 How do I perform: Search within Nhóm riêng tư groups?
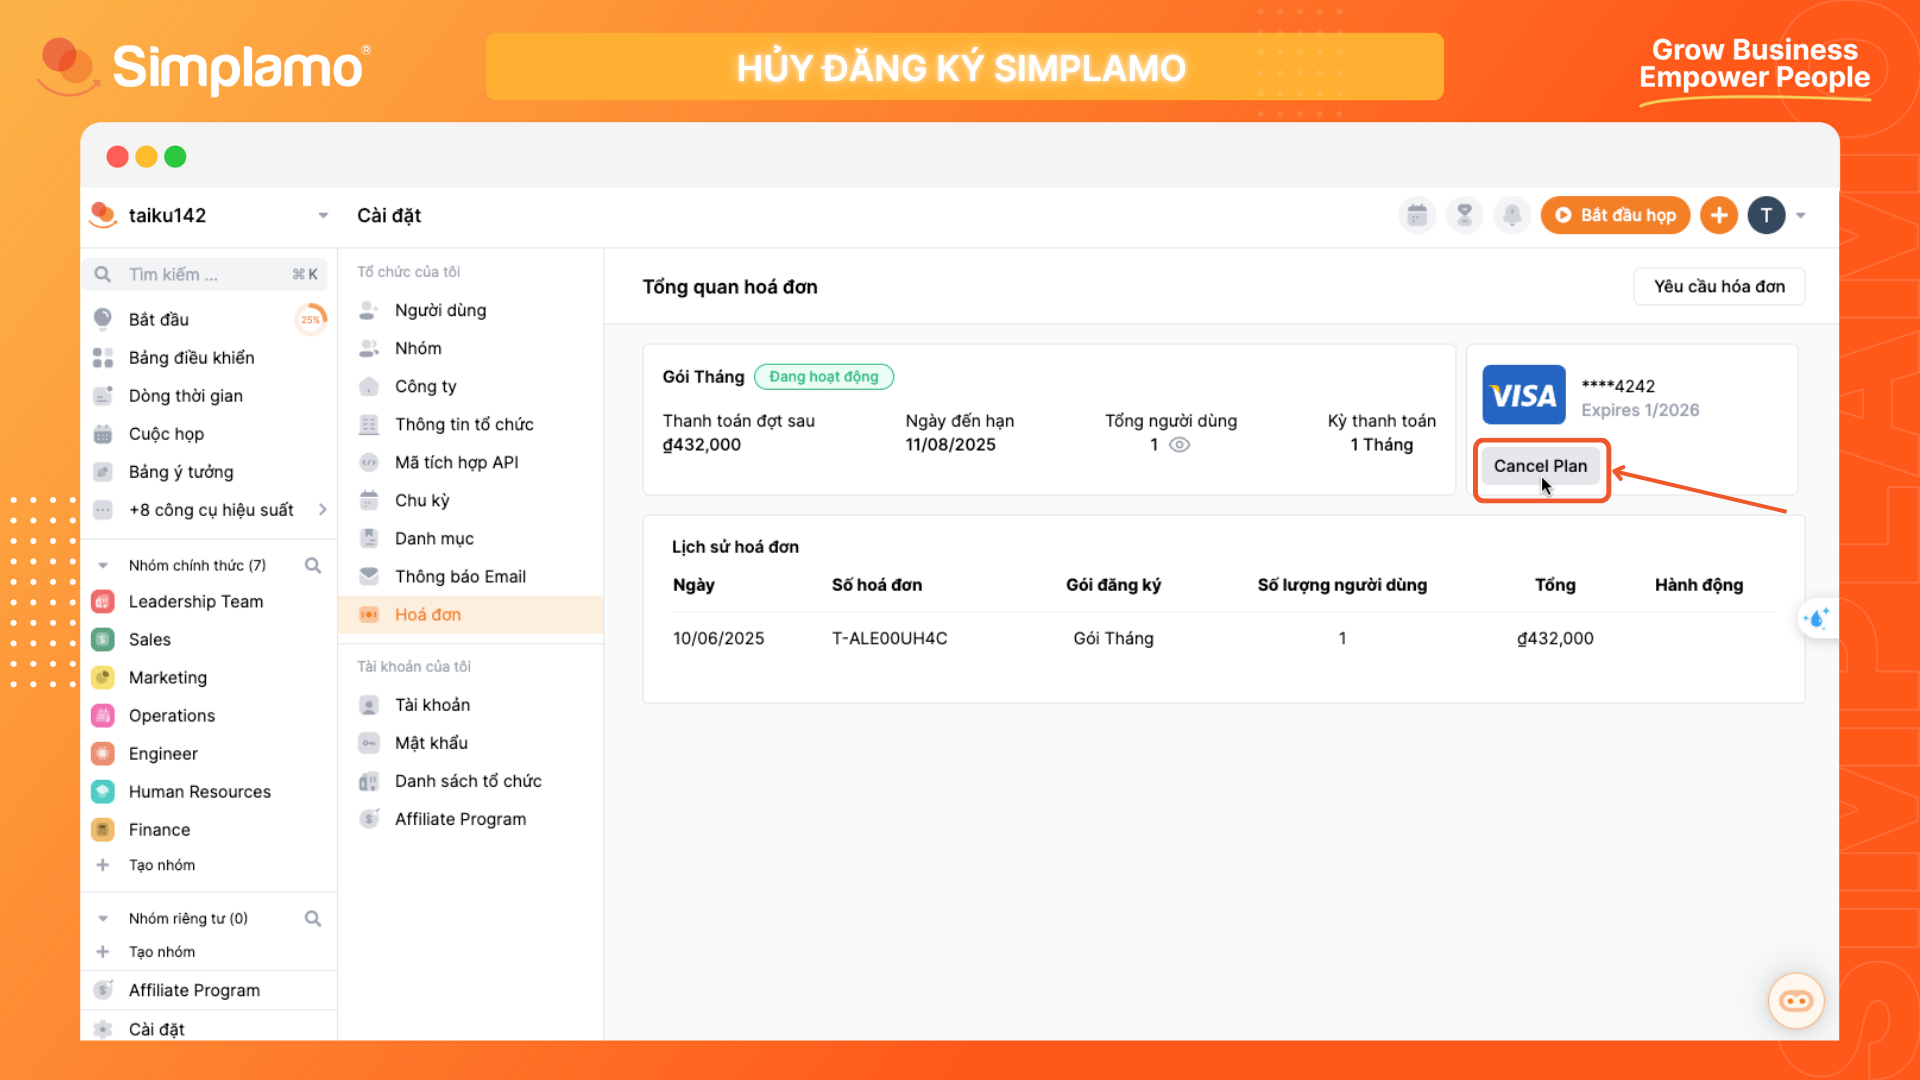point(313,918)
